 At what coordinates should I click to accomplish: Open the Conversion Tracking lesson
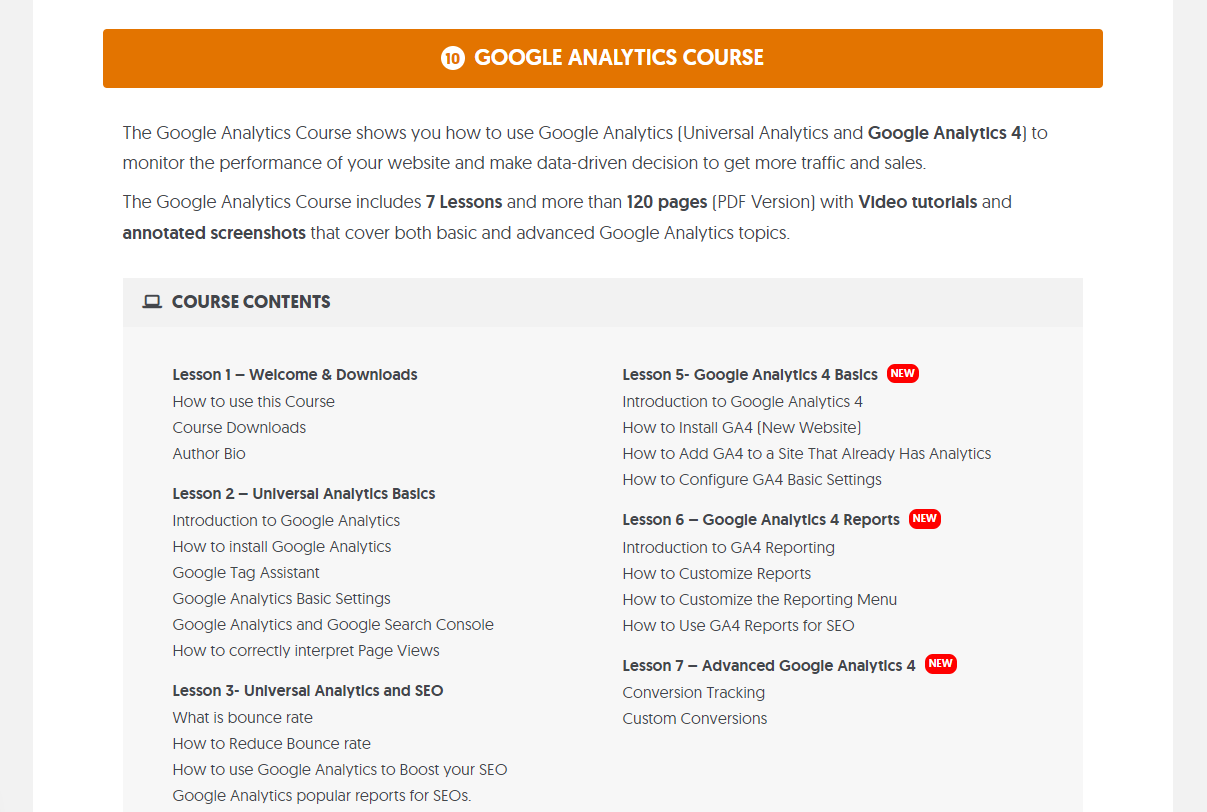click(x=693, y=692)
